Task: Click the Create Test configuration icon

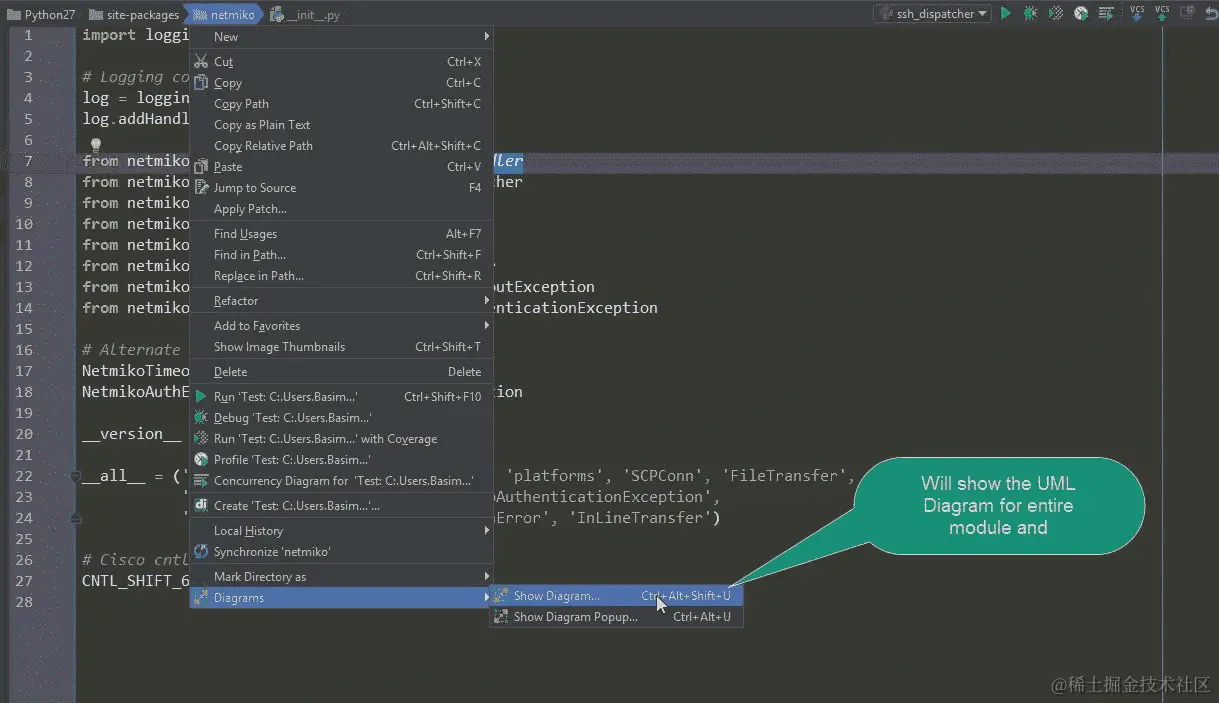Action: point(201,506)
